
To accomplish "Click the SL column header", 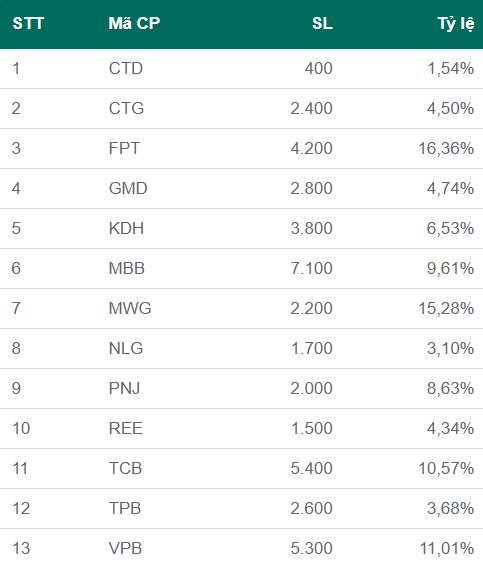I will click(x=322, y=24).
